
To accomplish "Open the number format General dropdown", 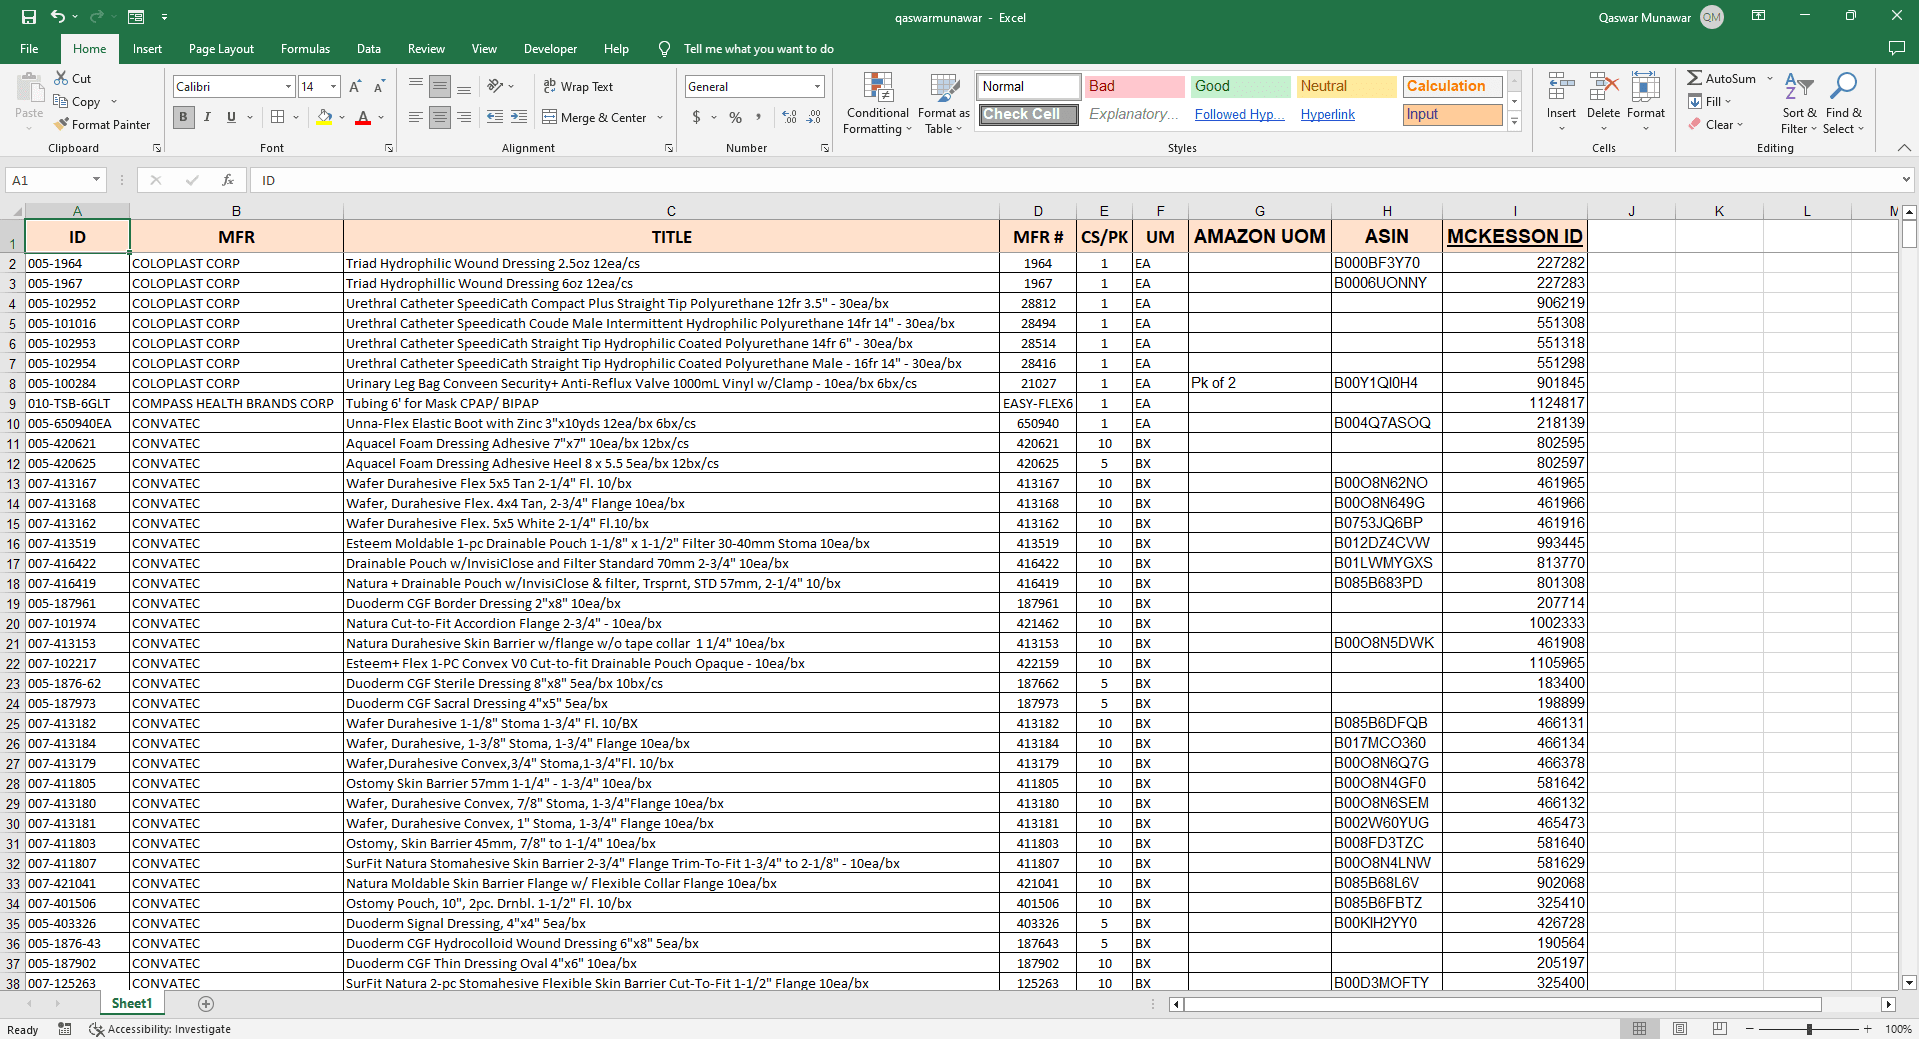I will [817, 87].
